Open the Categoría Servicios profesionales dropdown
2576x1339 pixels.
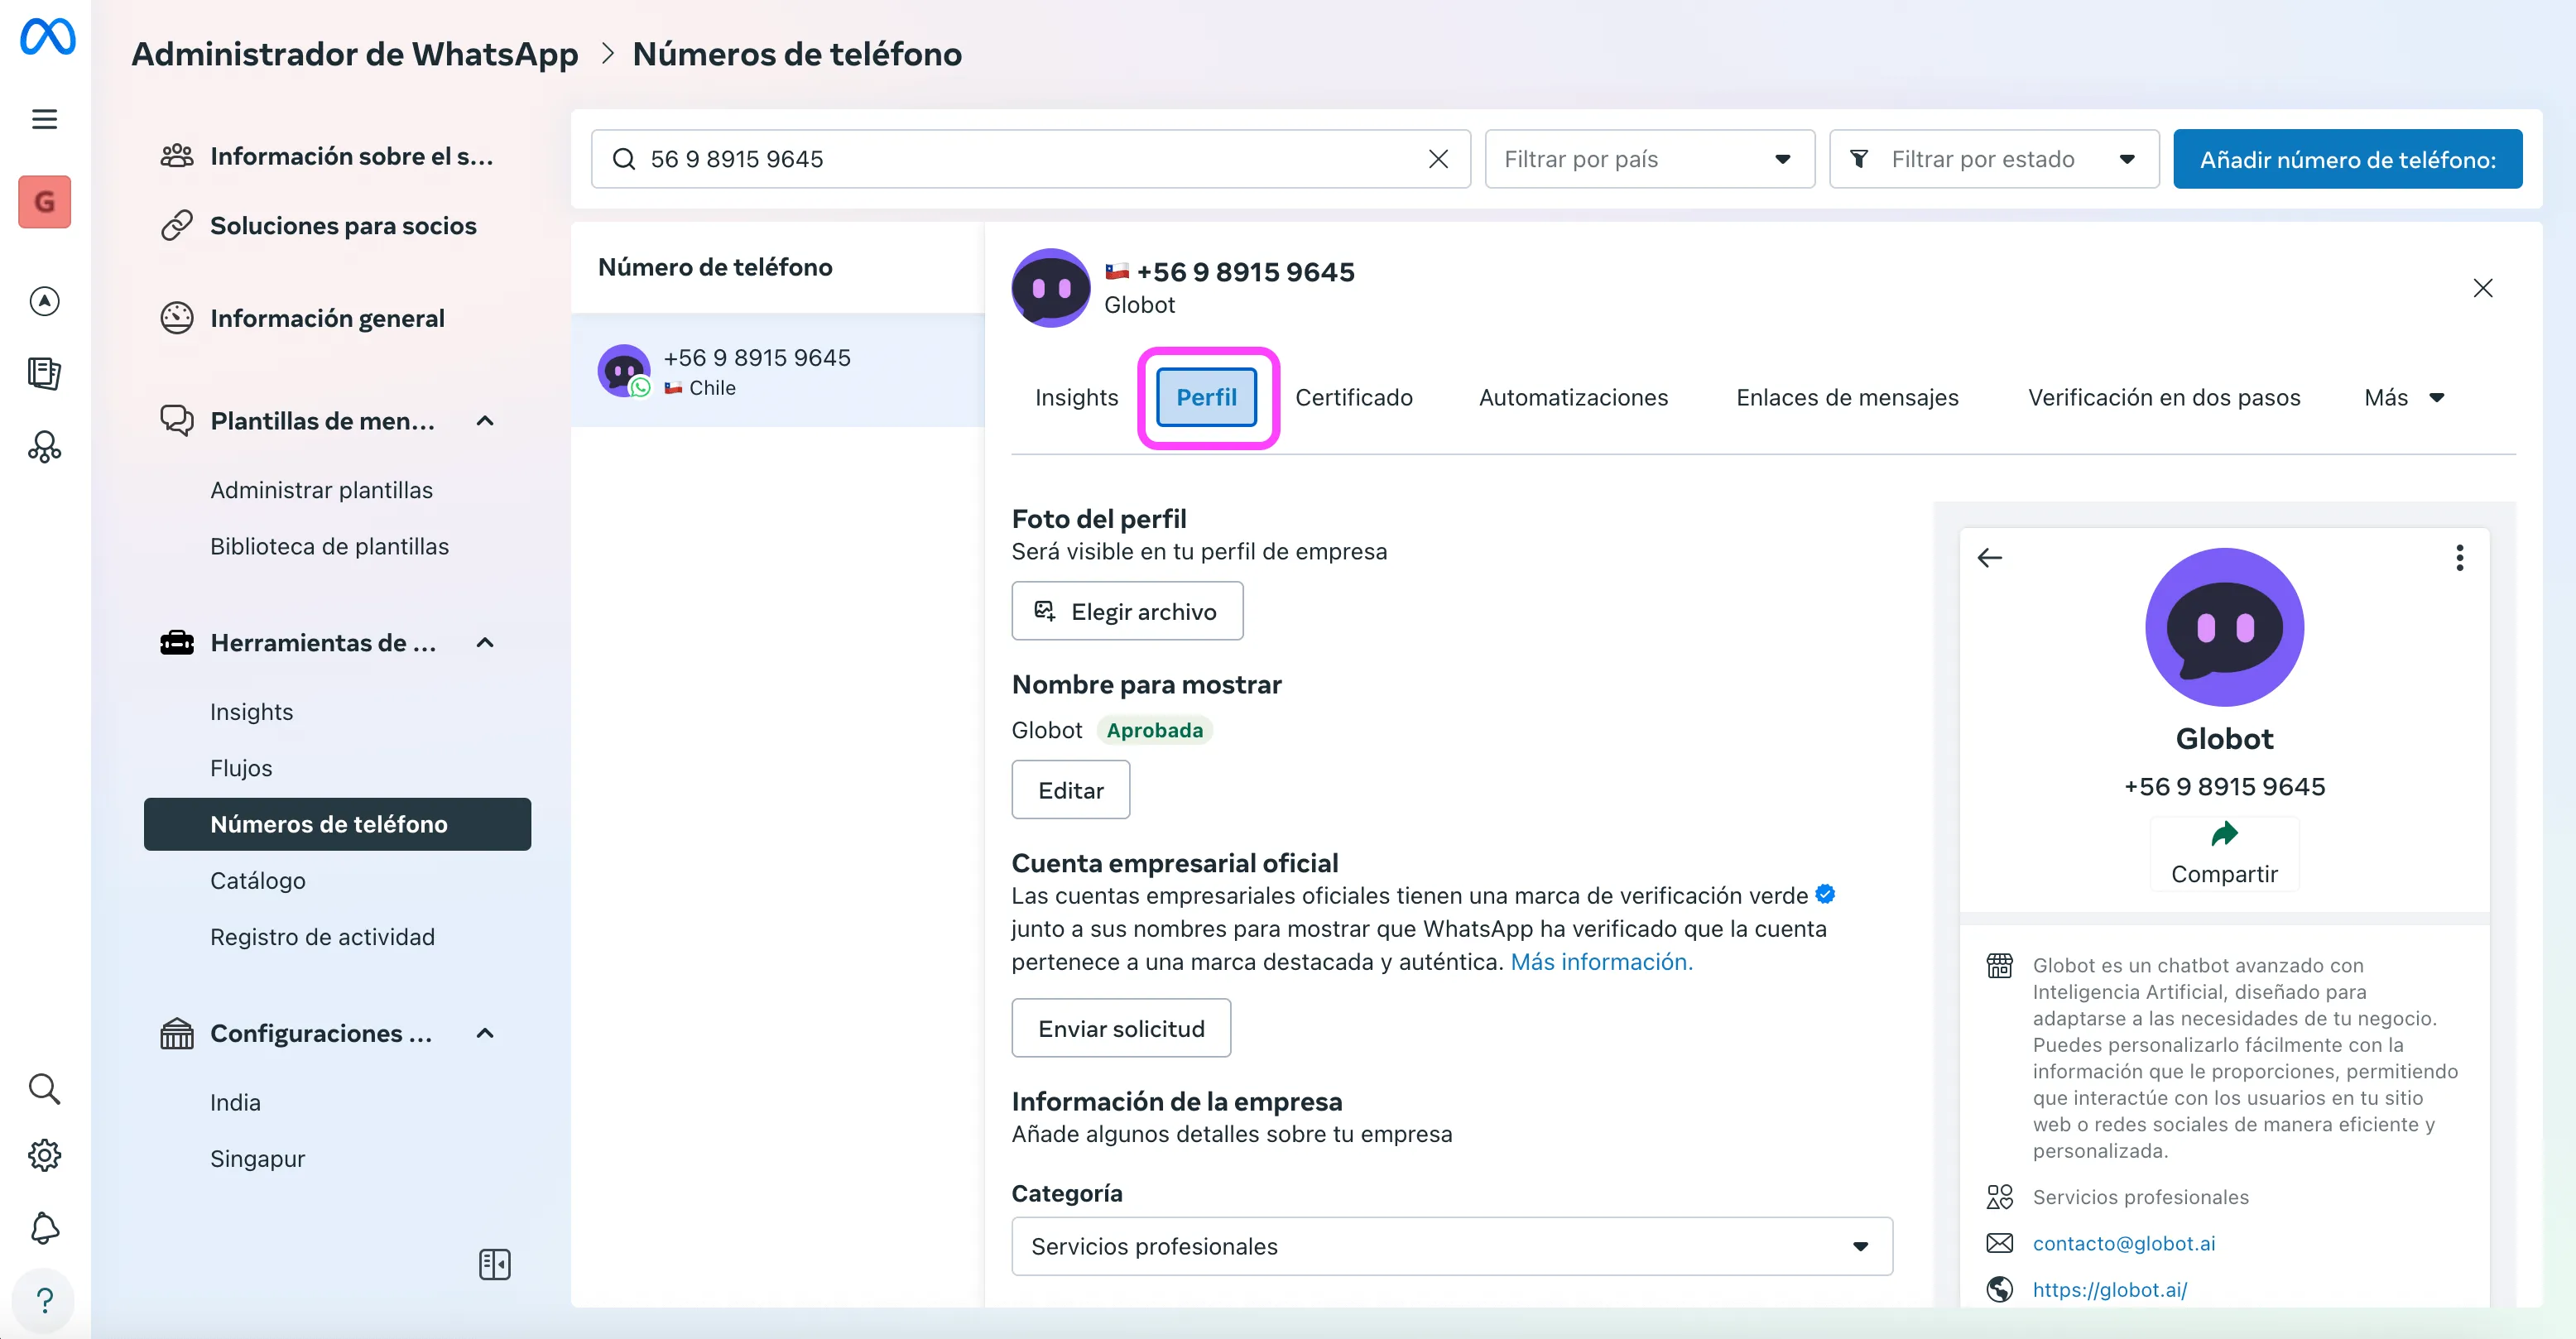pos(1451,1246)
